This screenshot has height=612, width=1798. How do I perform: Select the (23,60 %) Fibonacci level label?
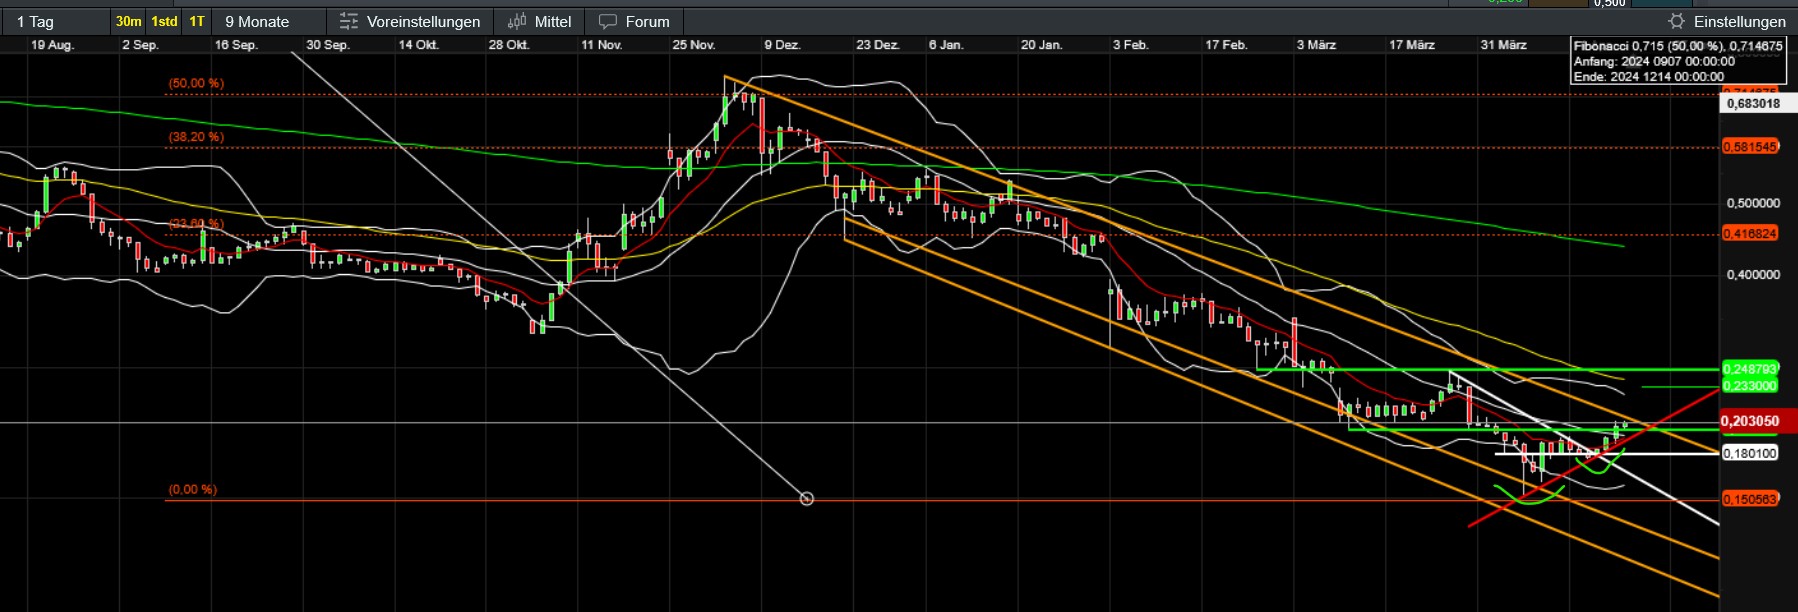[x=196, y=223]
